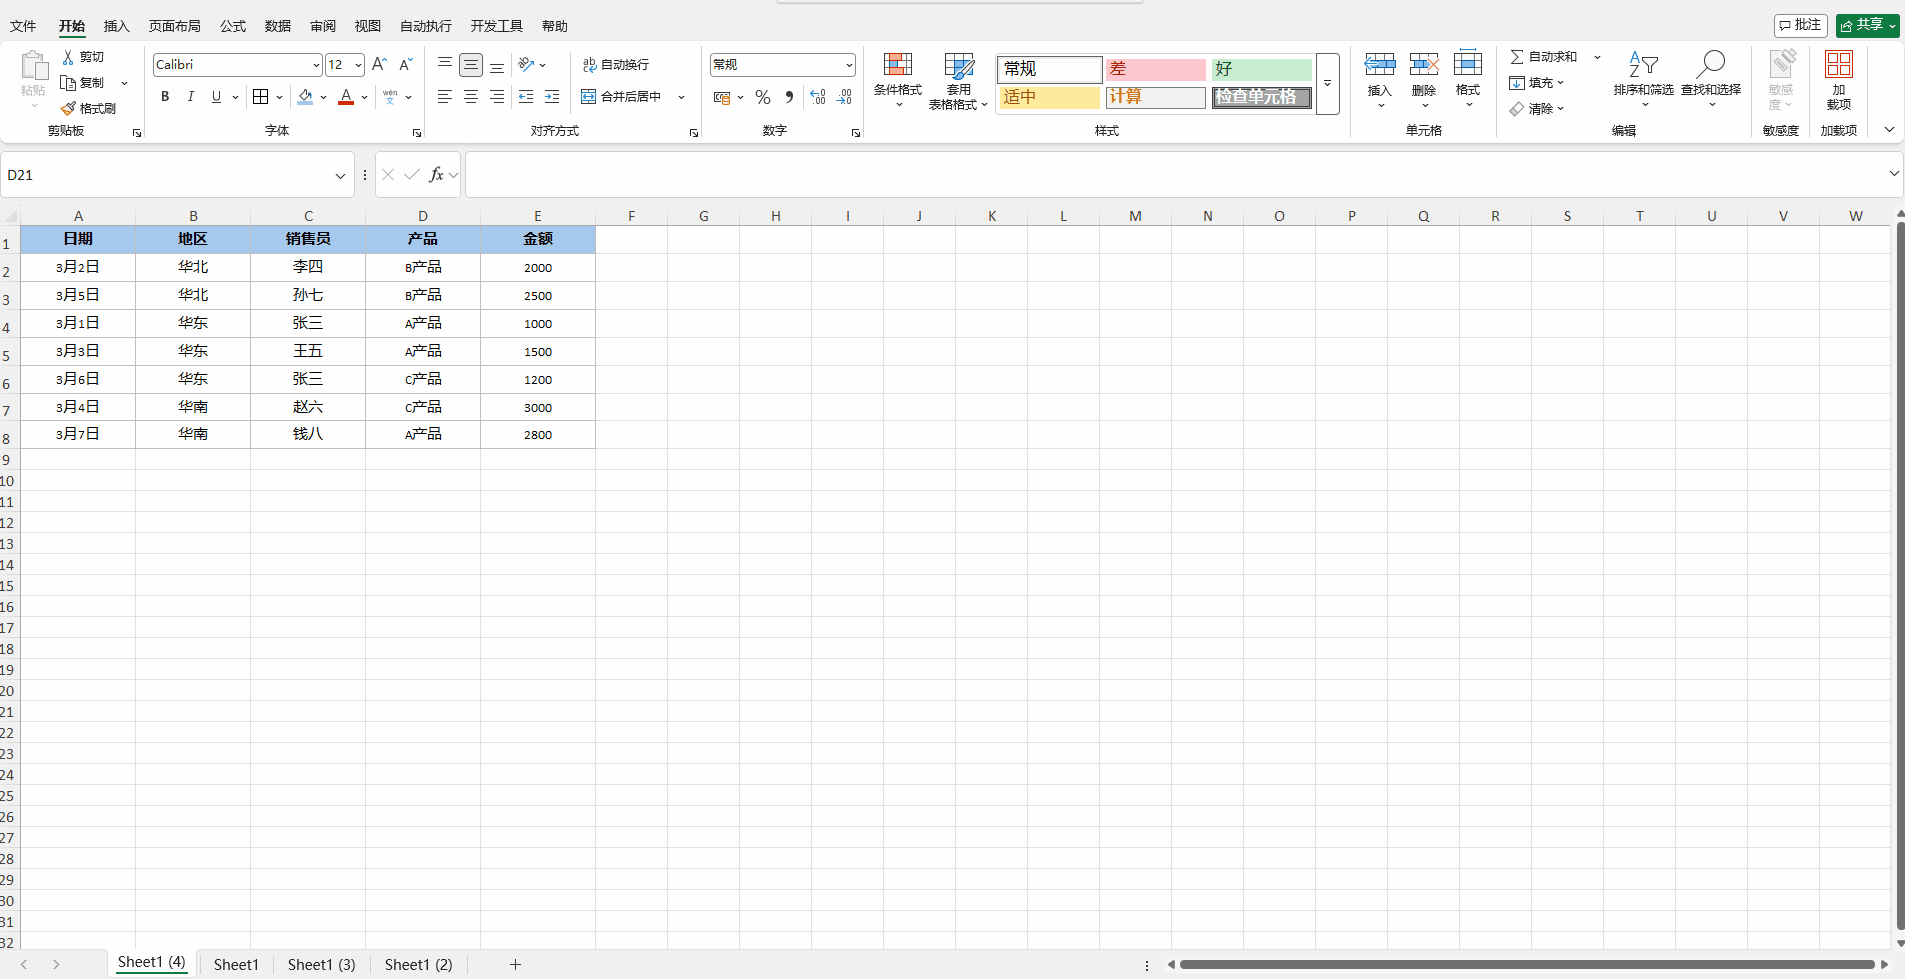Click the decrease font size icon

click(x=405, y=65)
